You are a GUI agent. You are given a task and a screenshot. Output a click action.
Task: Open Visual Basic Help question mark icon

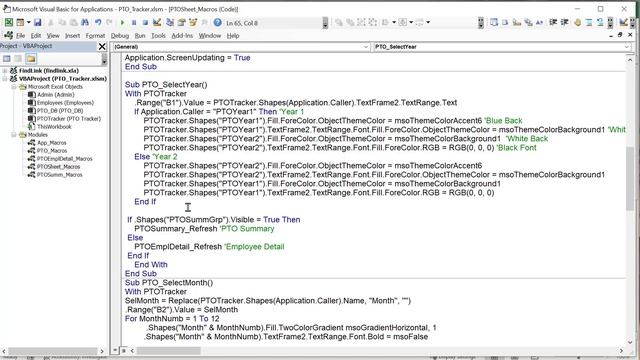218,22
